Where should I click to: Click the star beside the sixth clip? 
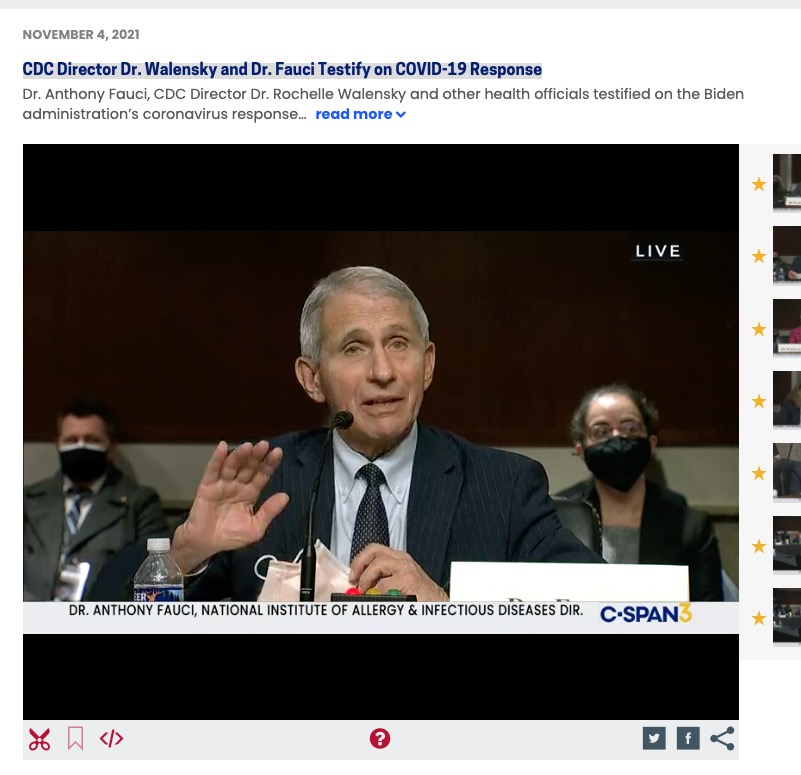[x=759, y=546]
